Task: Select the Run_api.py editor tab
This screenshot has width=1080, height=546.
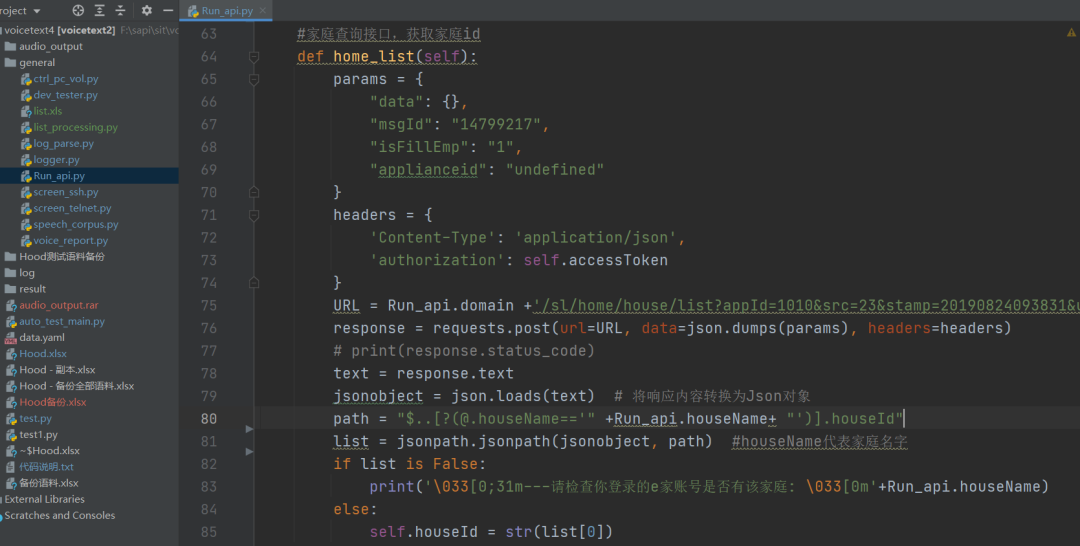Action: (x=227, y=10)
